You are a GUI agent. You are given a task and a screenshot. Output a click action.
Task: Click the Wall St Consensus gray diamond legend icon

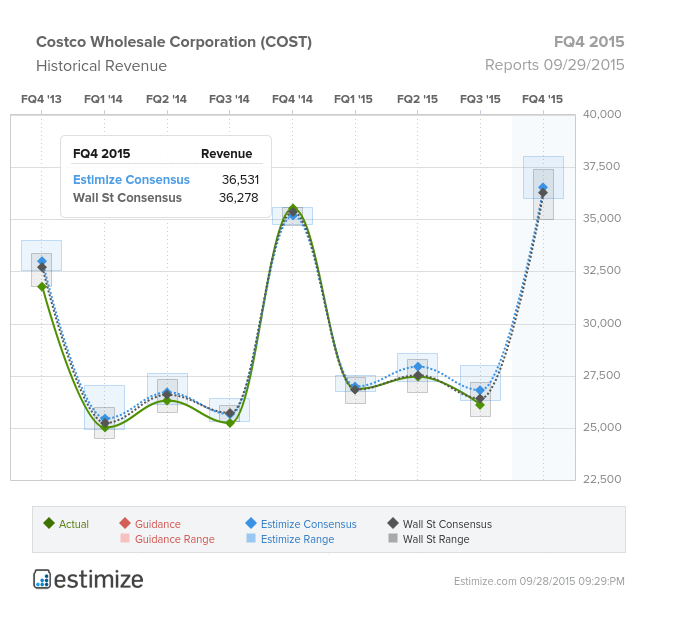(x=393, y=523)
